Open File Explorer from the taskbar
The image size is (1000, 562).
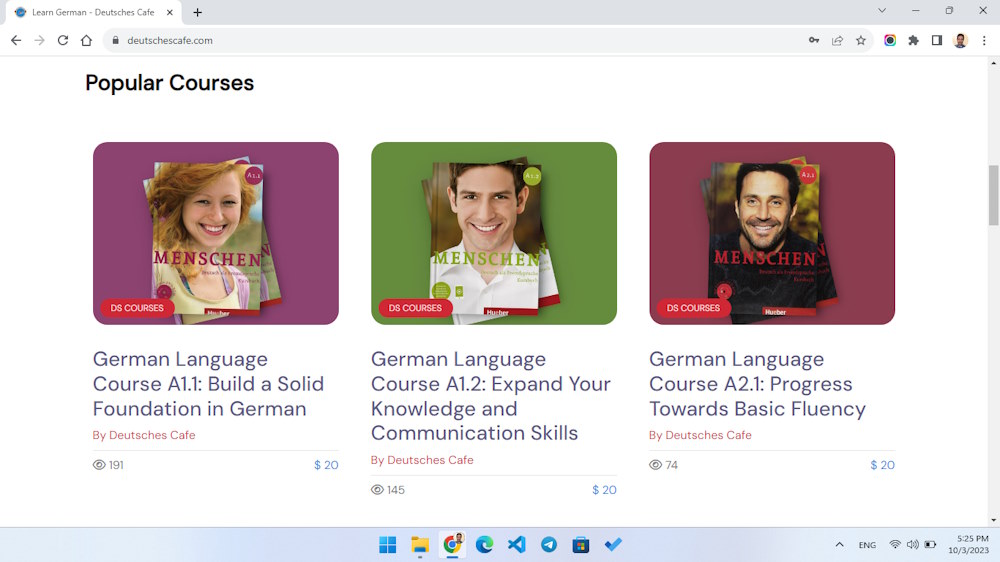[420, 545]
